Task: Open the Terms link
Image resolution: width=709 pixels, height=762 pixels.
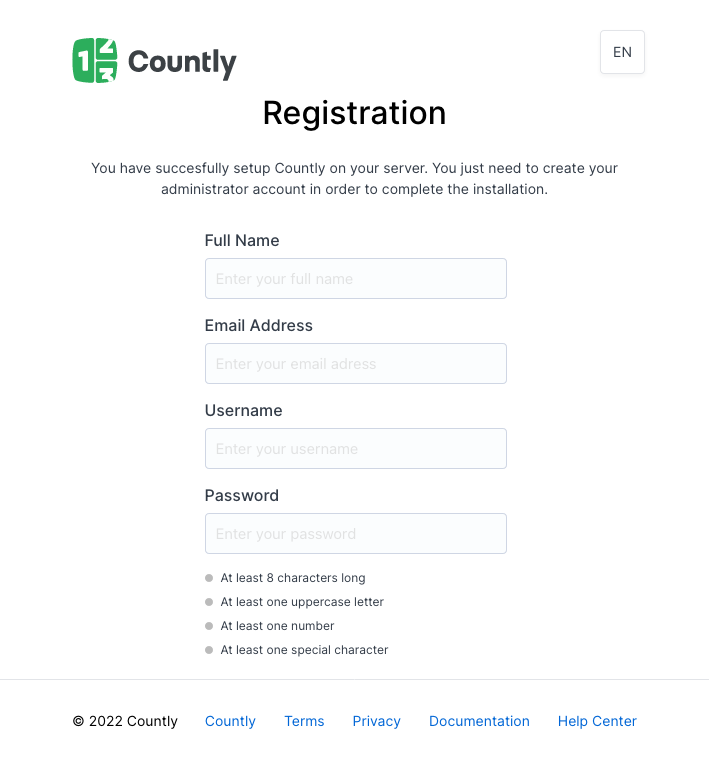Action: [x=304, y=721]
